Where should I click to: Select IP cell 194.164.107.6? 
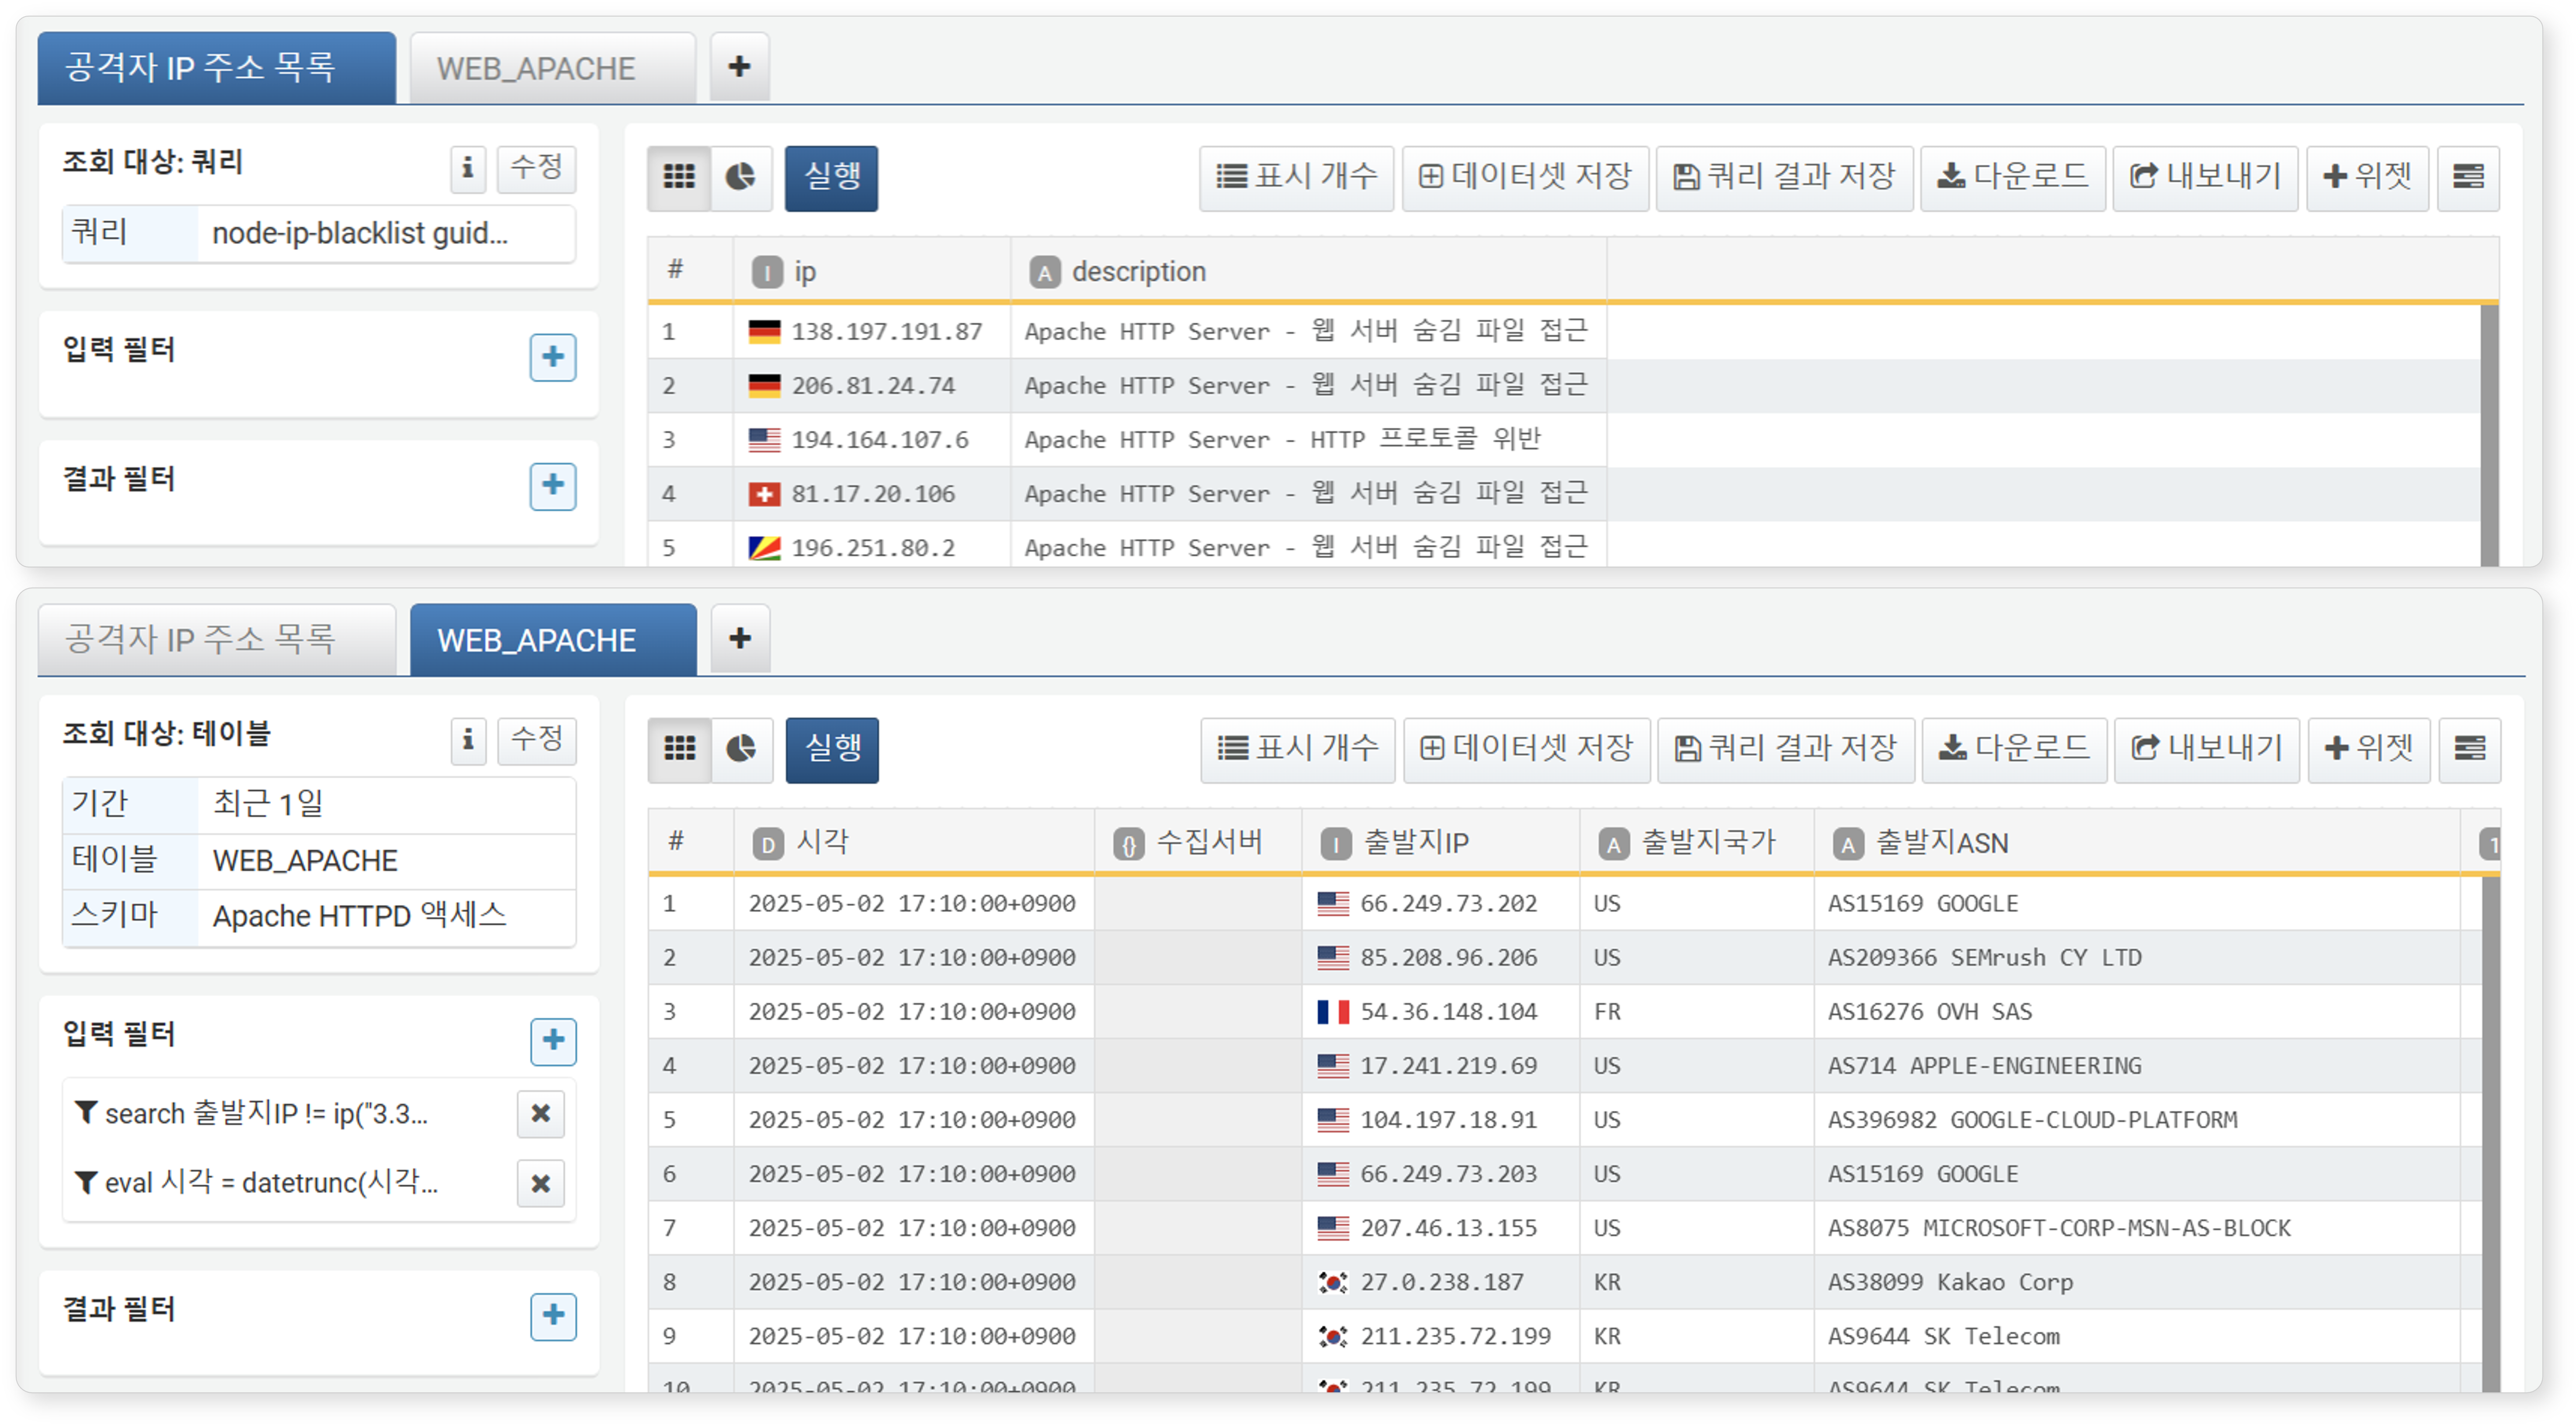point(872,440)
